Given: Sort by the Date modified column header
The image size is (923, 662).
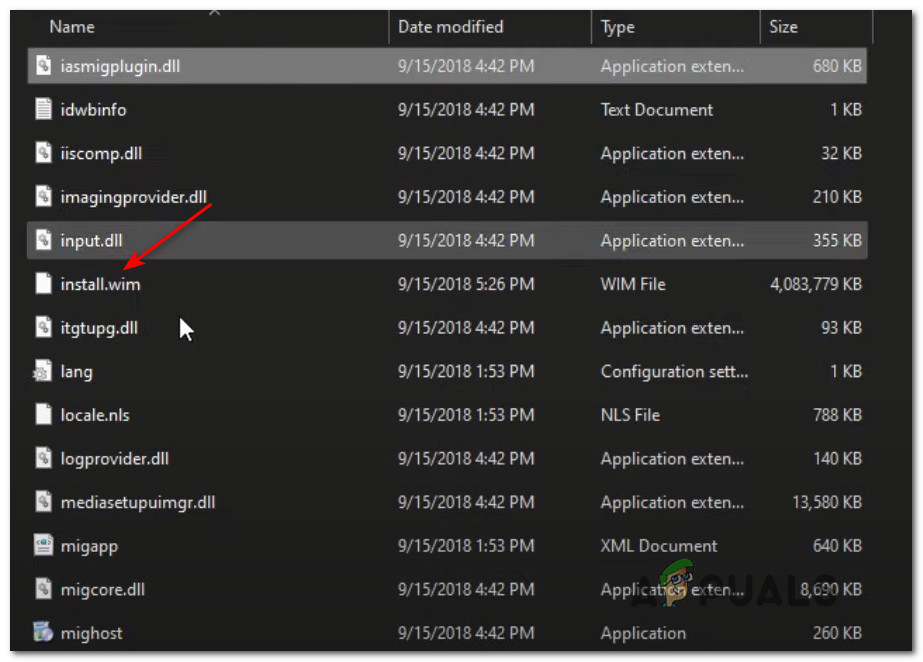Looking at the screenshot, I should click(450, 26).
